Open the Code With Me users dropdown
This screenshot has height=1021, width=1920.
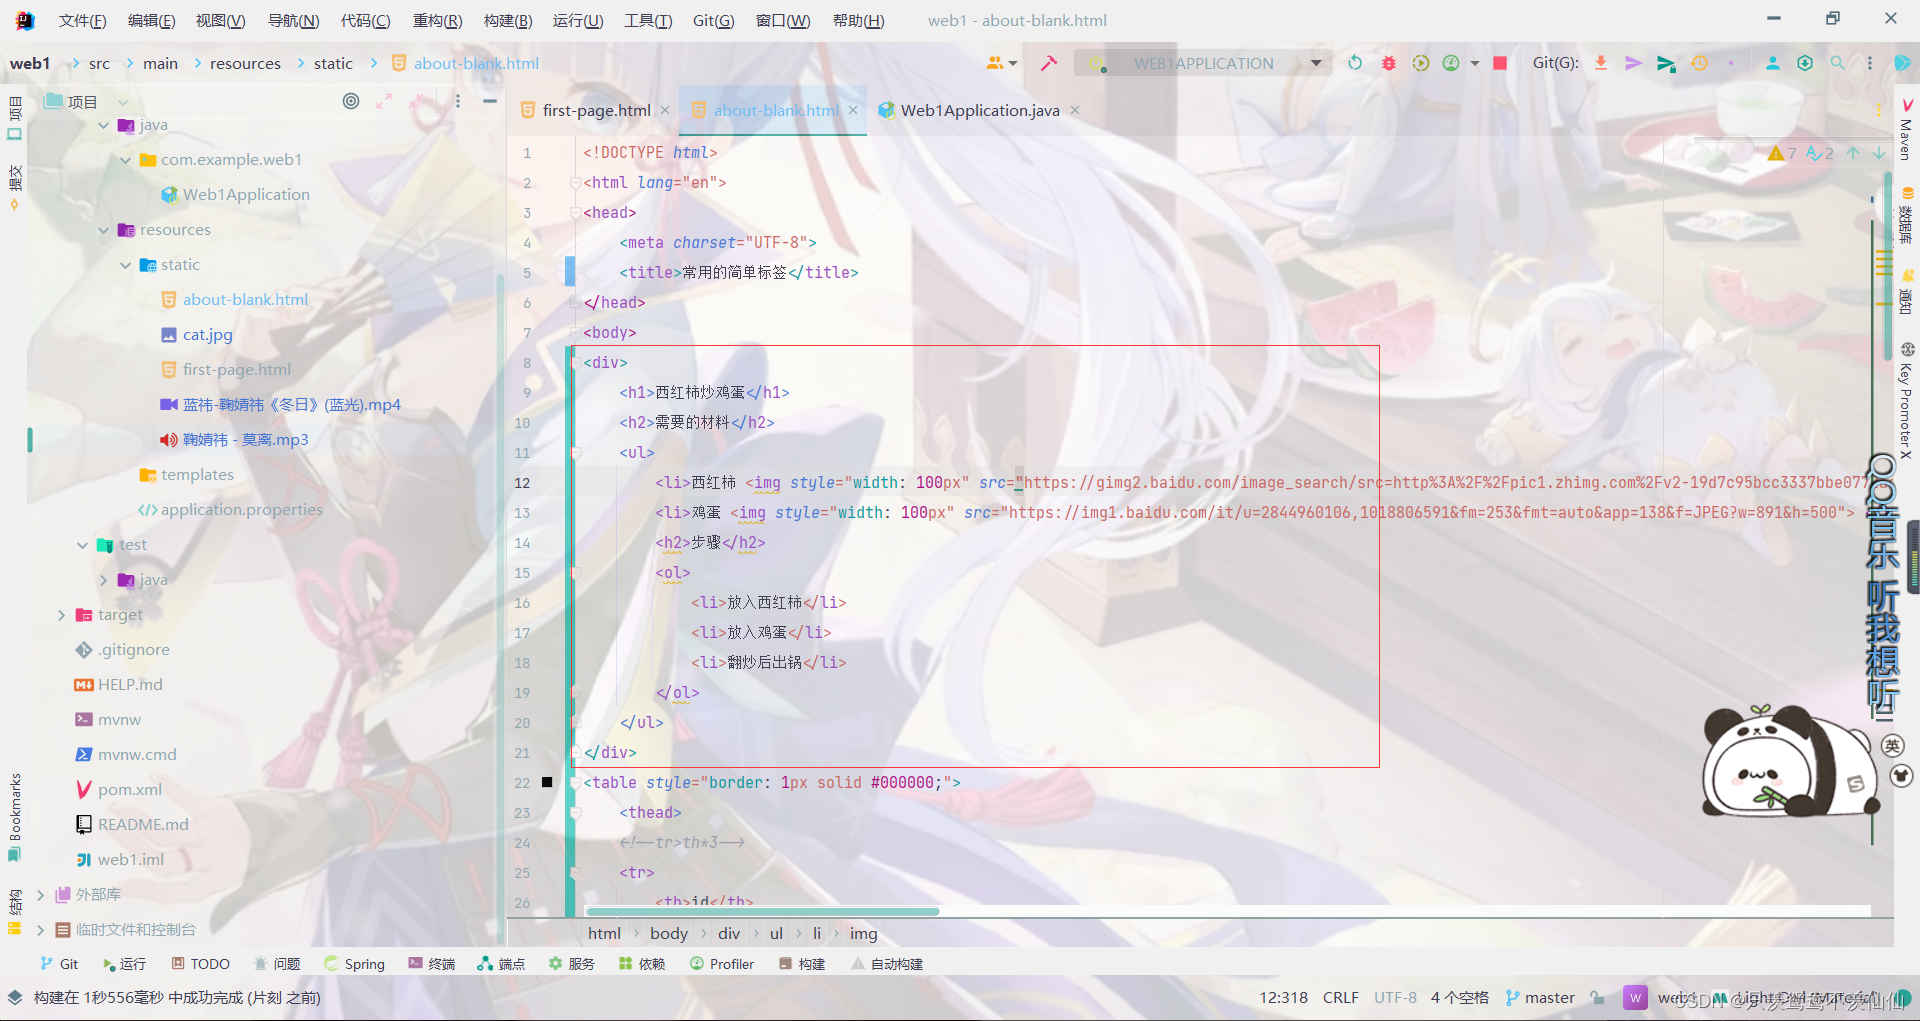click(x=1002, y=63)
